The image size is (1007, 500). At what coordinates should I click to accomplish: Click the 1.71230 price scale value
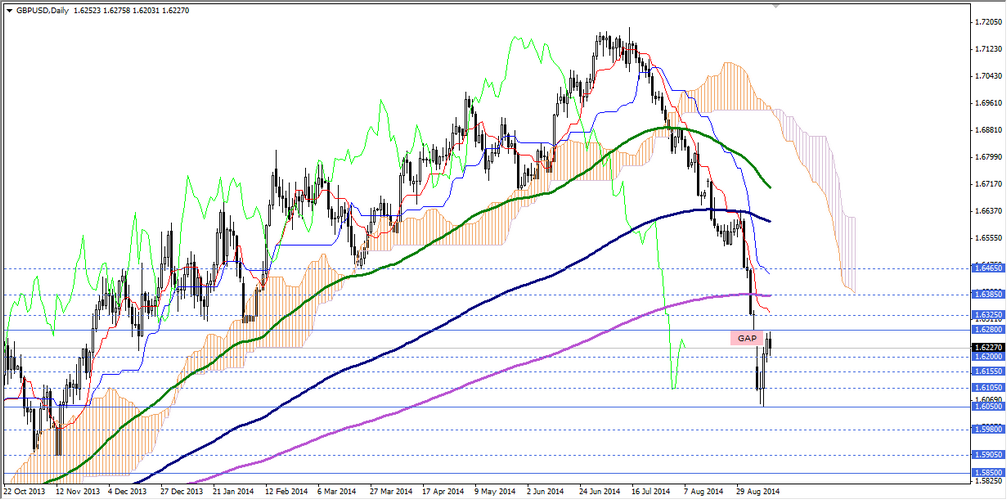989,49
